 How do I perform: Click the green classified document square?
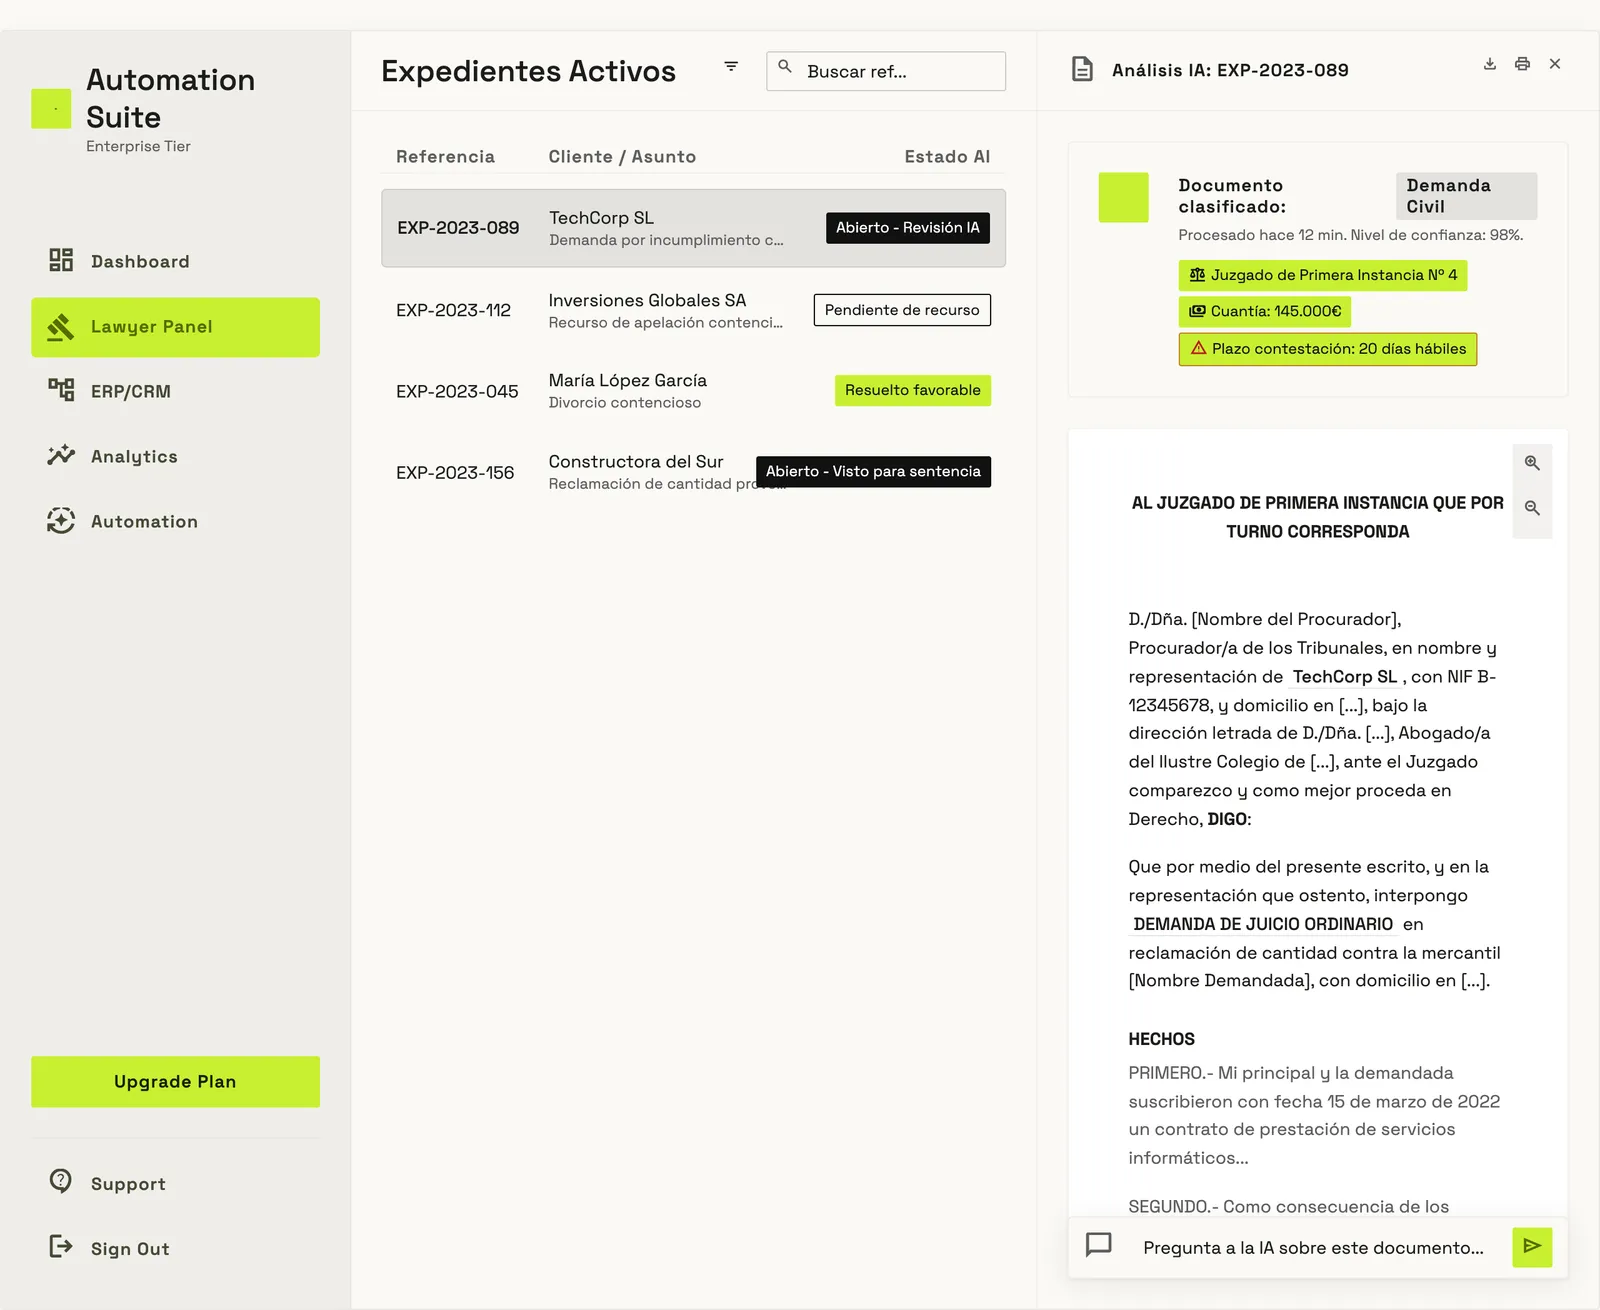(1124, 197)
